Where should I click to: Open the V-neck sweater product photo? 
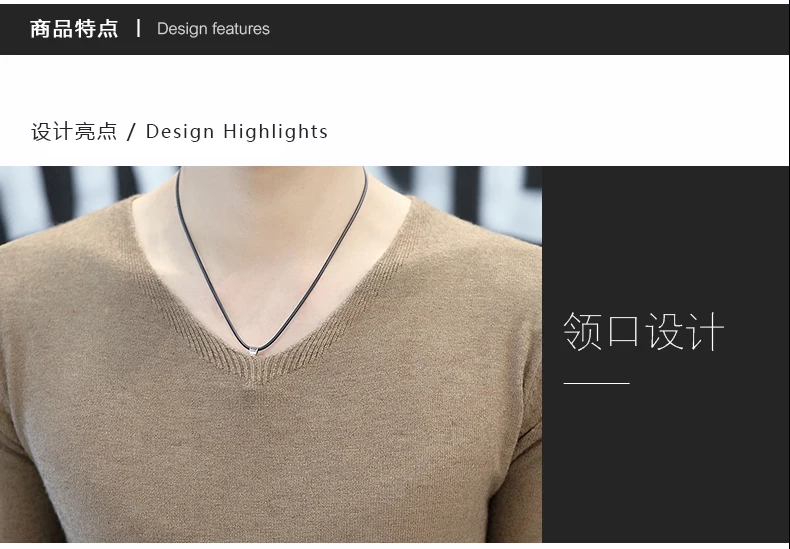(271, 354)
